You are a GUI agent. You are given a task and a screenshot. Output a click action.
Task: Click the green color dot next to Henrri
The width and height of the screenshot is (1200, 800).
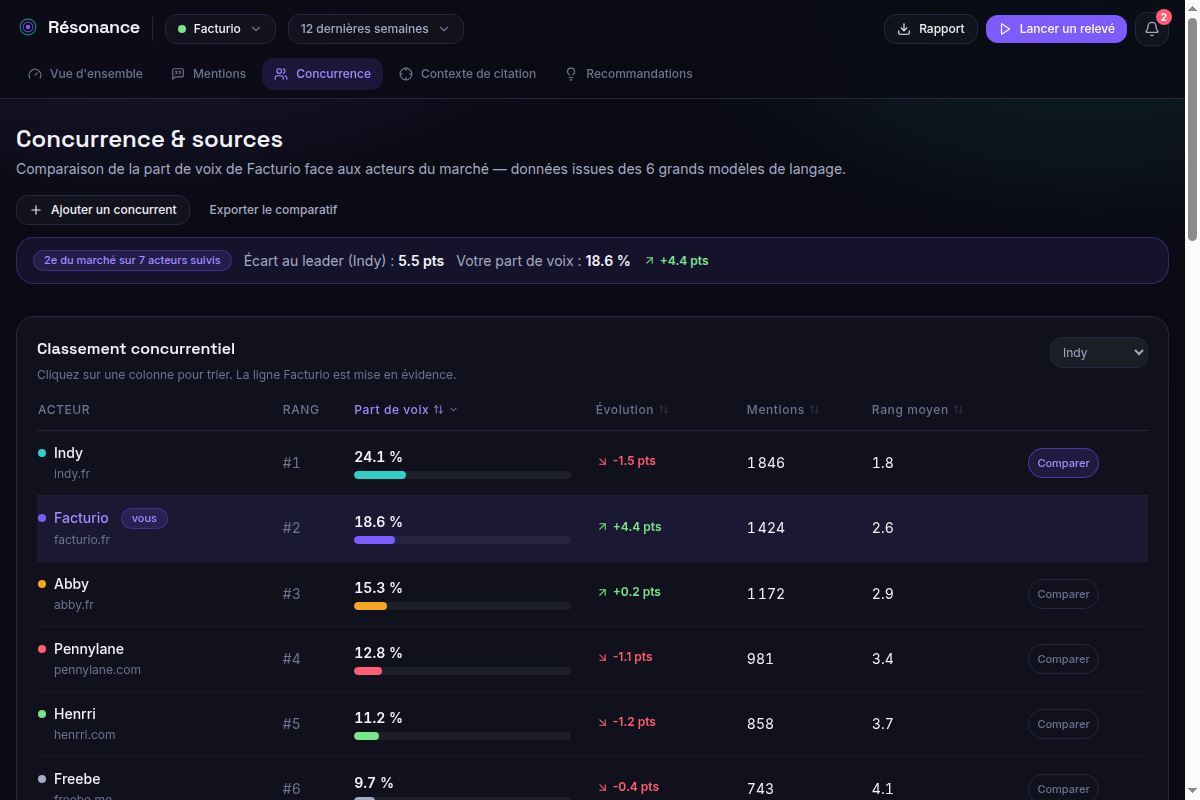[42, 714]
